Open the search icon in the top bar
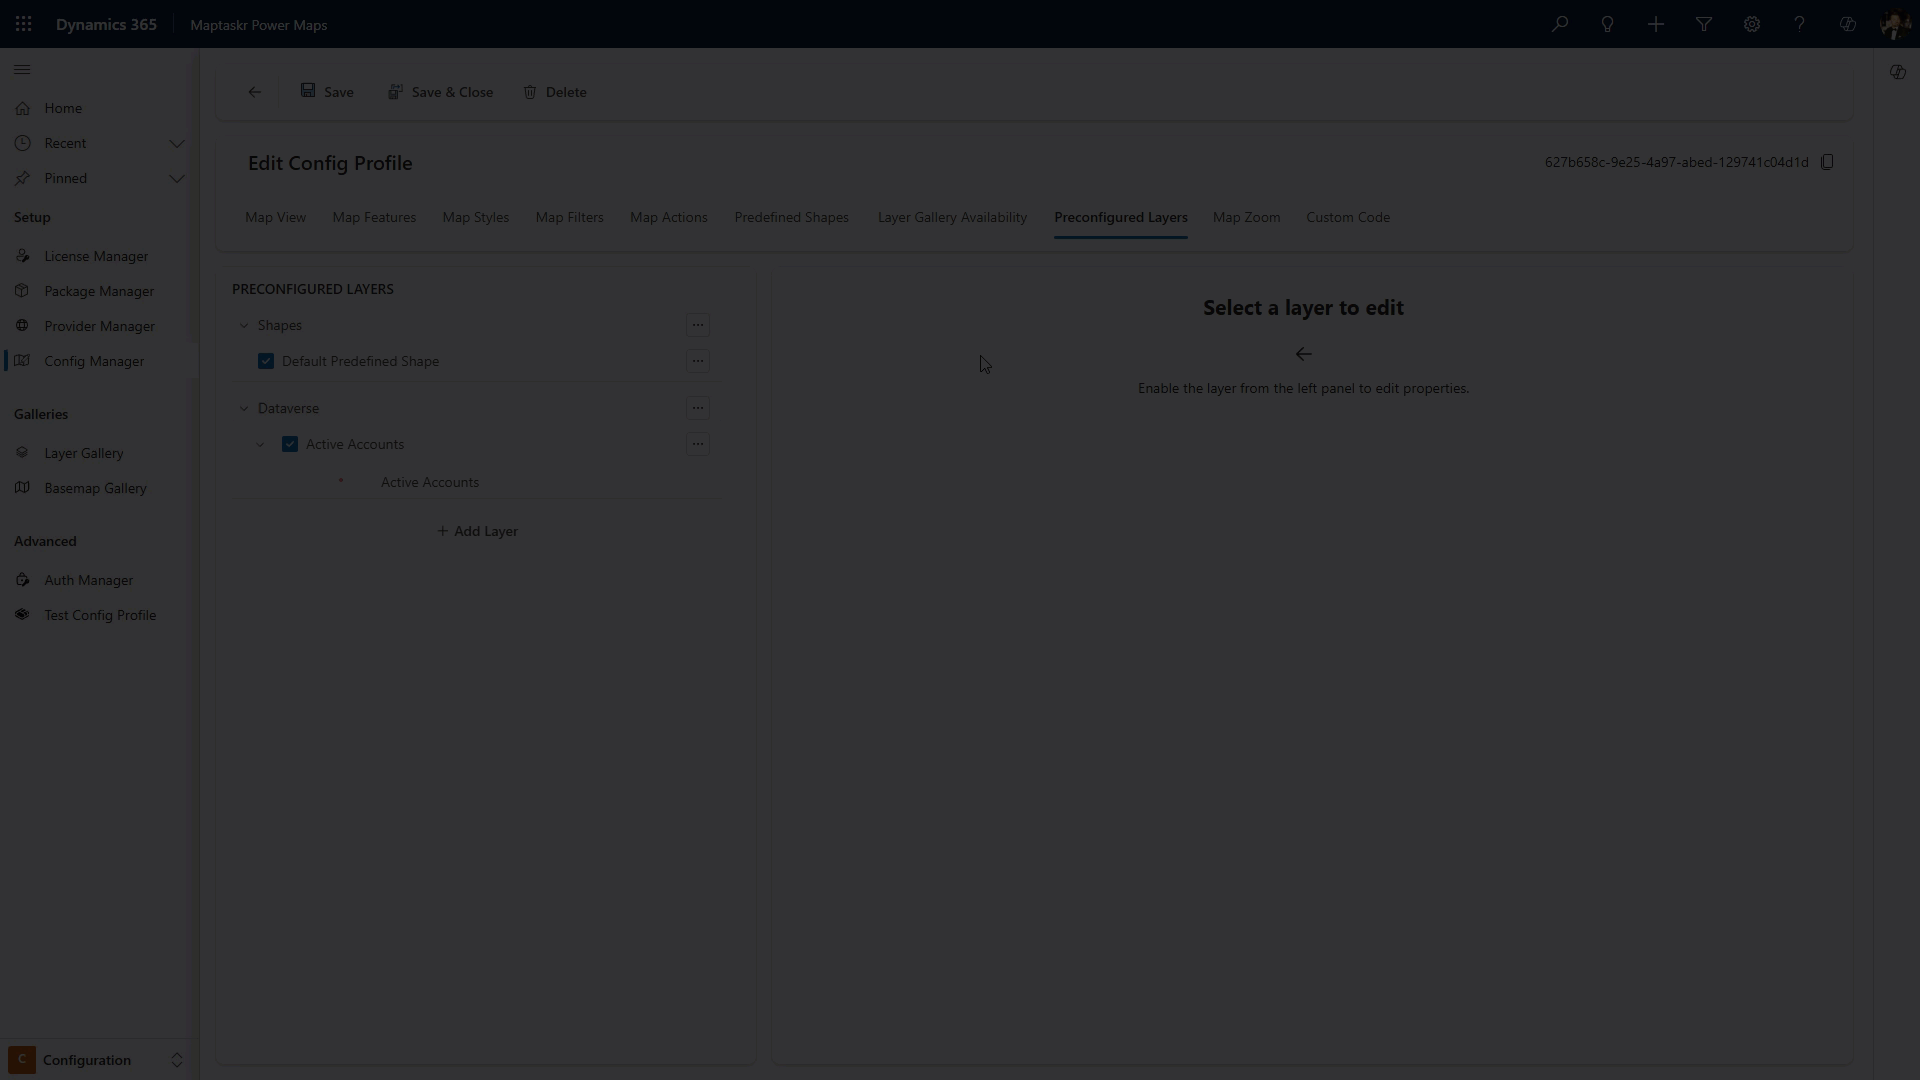 click(x=1560, y=24)
